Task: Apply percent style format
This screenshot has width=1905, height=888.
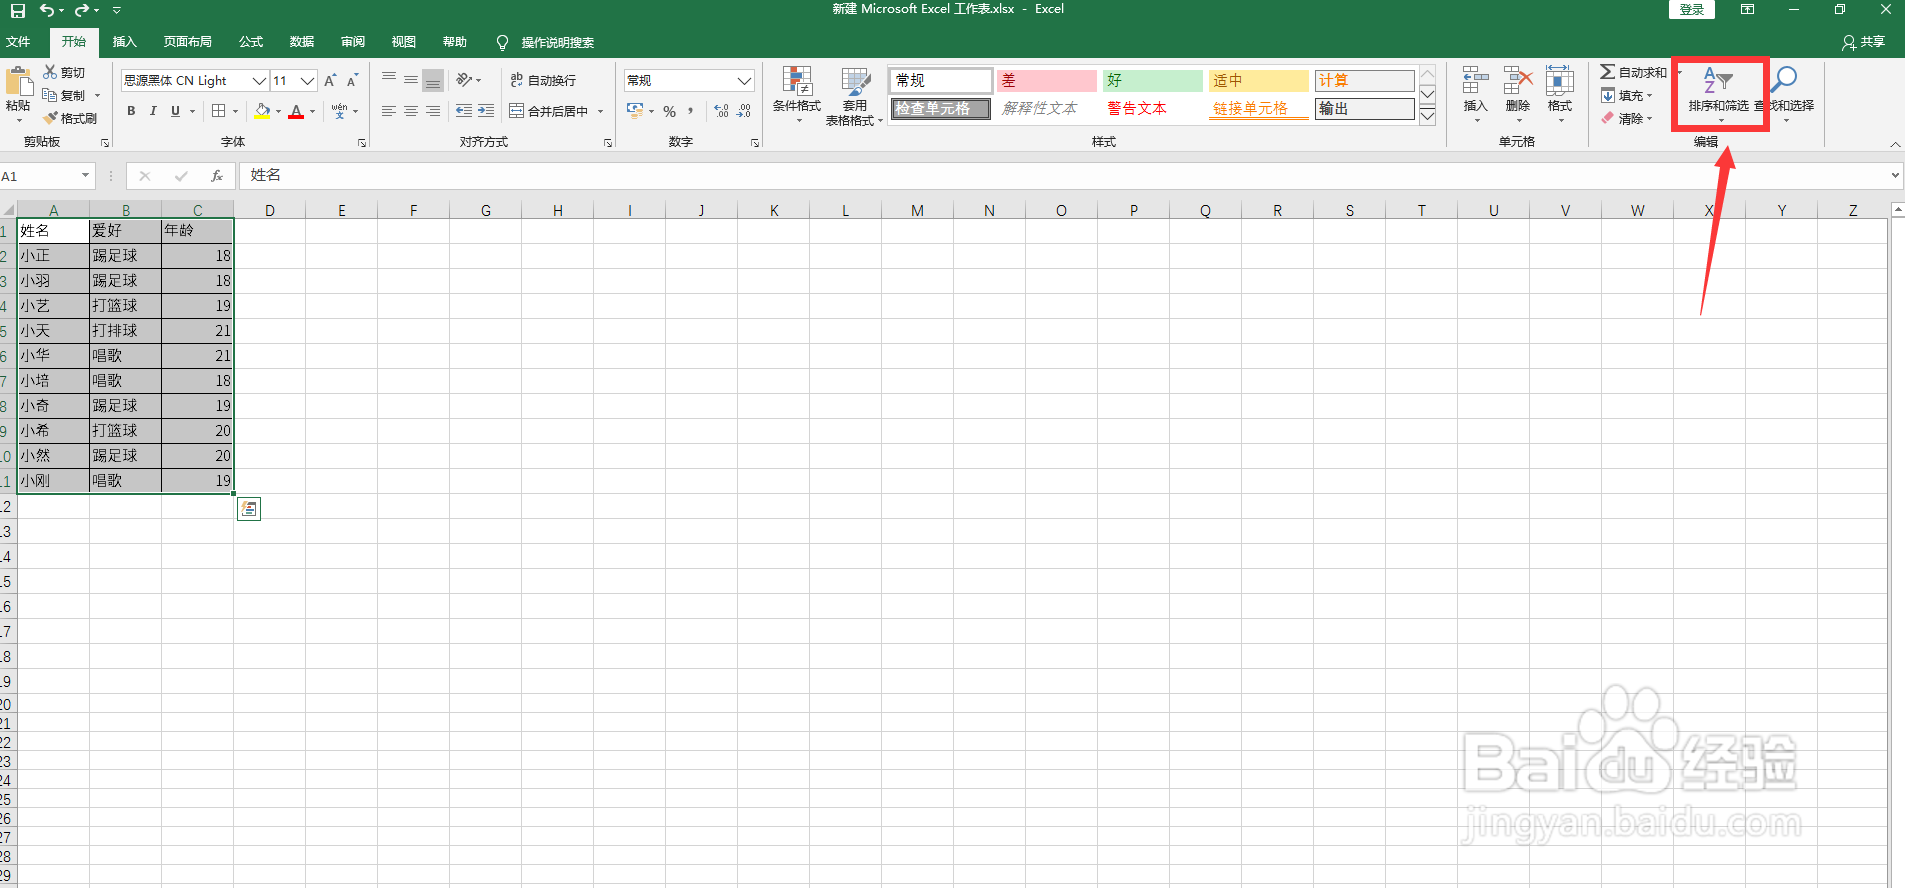Action: pyautogui.click(x=669, y=111)
